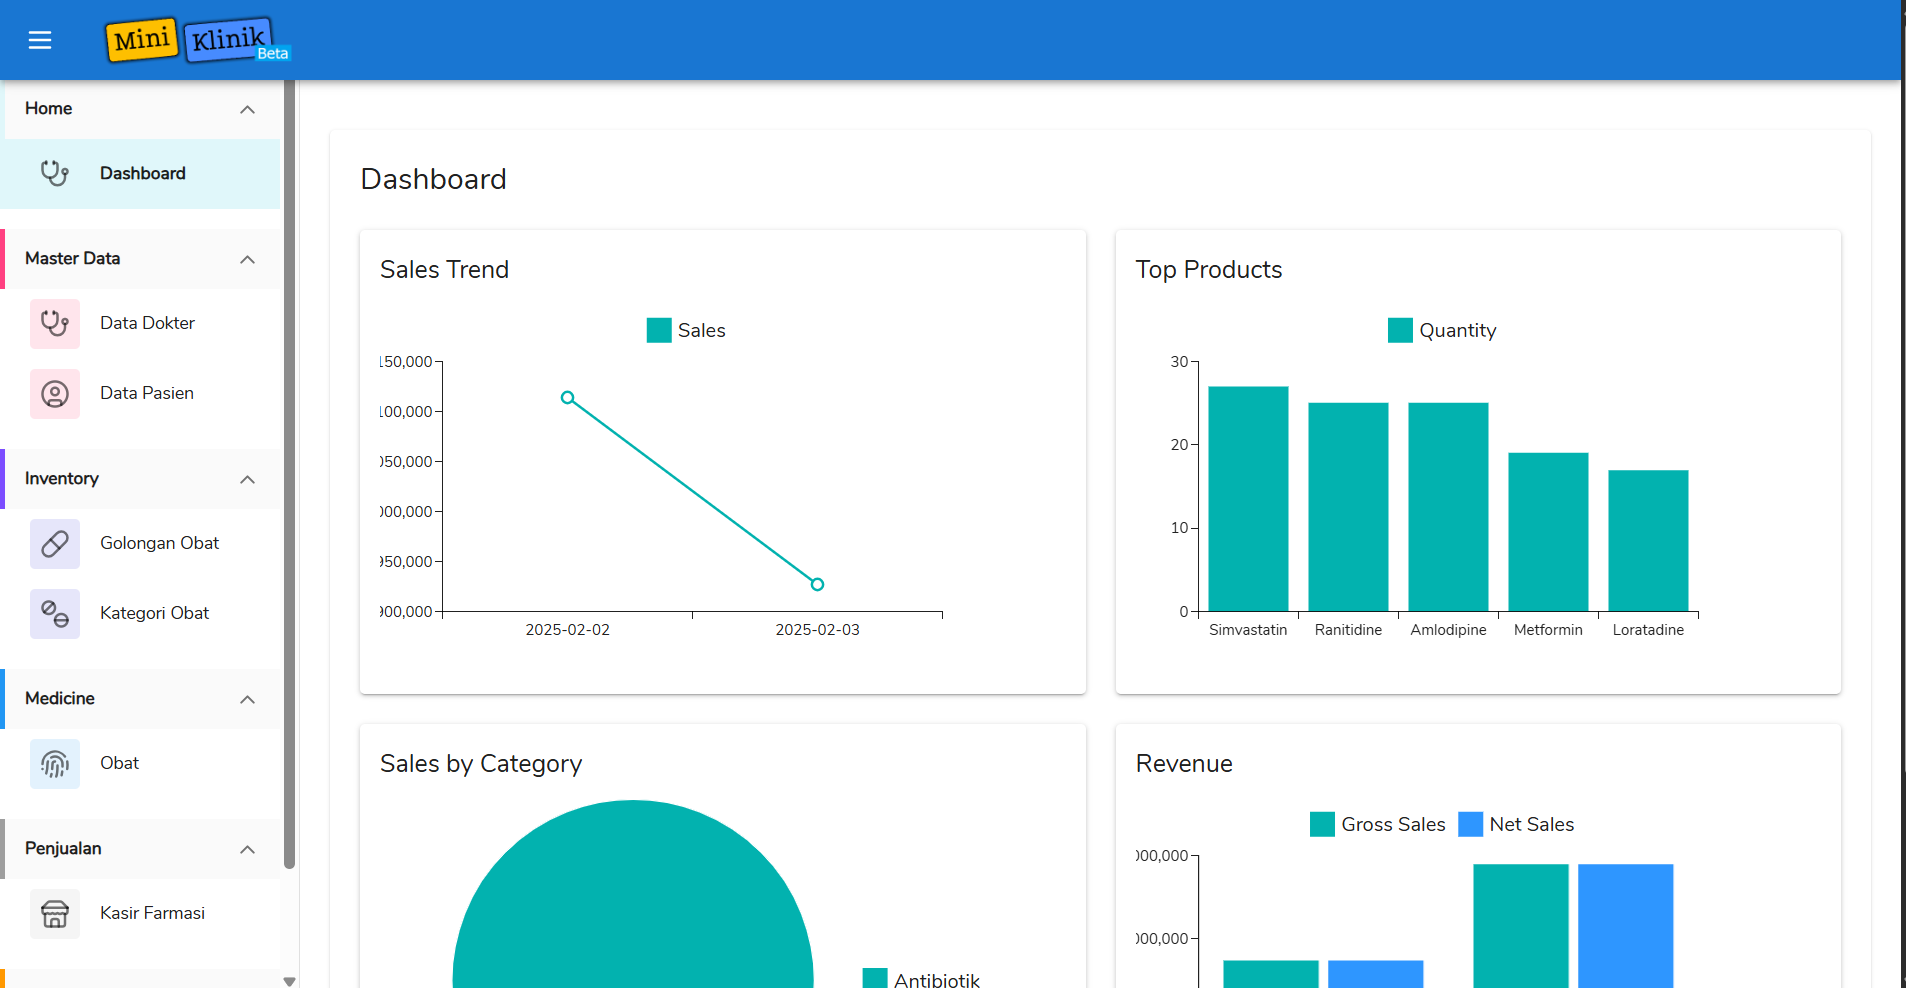Click the Golongan Obat pill icon
The height and width of the screenshot is (988, 1906).
click(55, 544)
